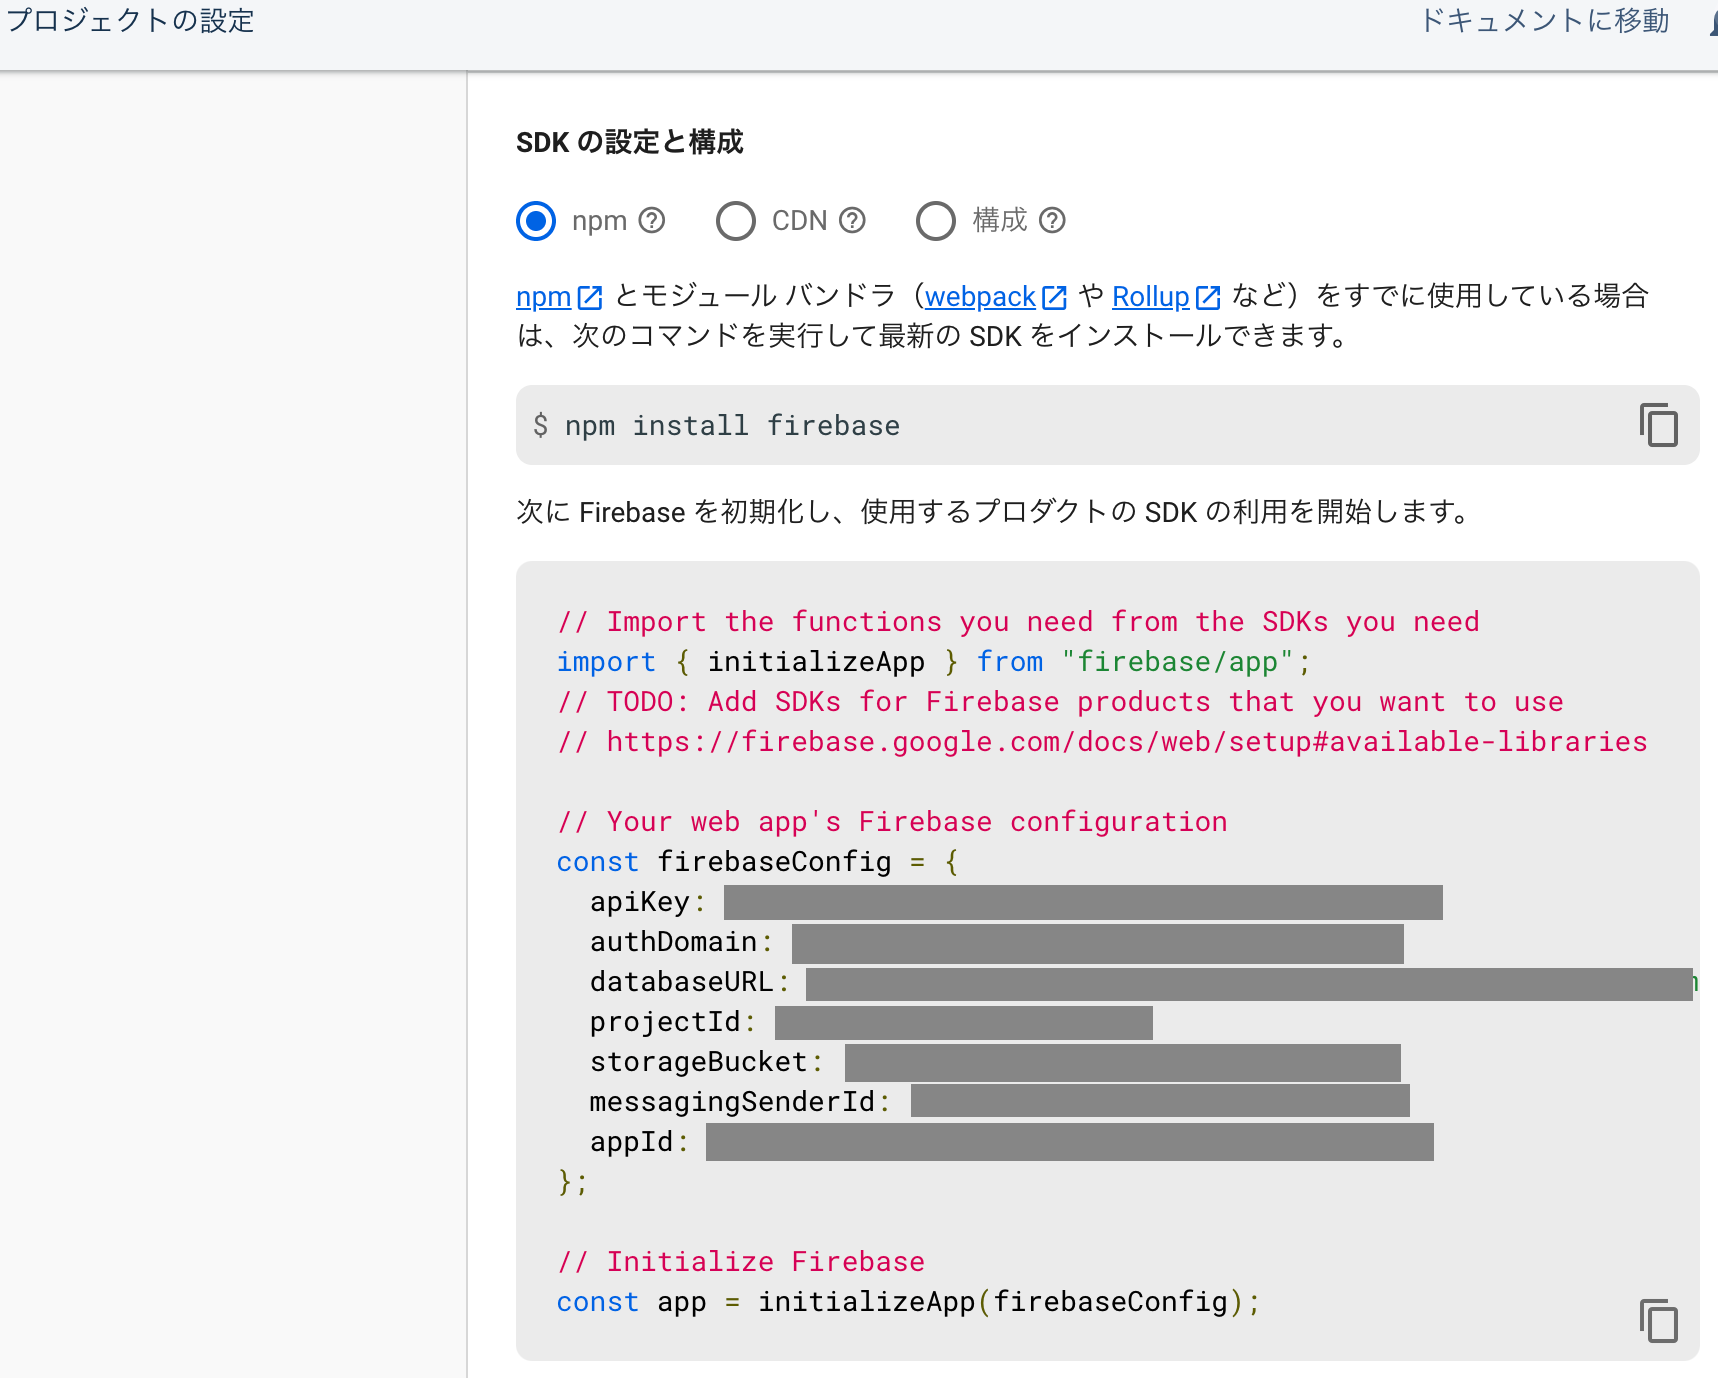Viewport: 1718px width, 1378px height.
Task: Click the '// Initialize Firebase' comment
Action: (741, 1262)
